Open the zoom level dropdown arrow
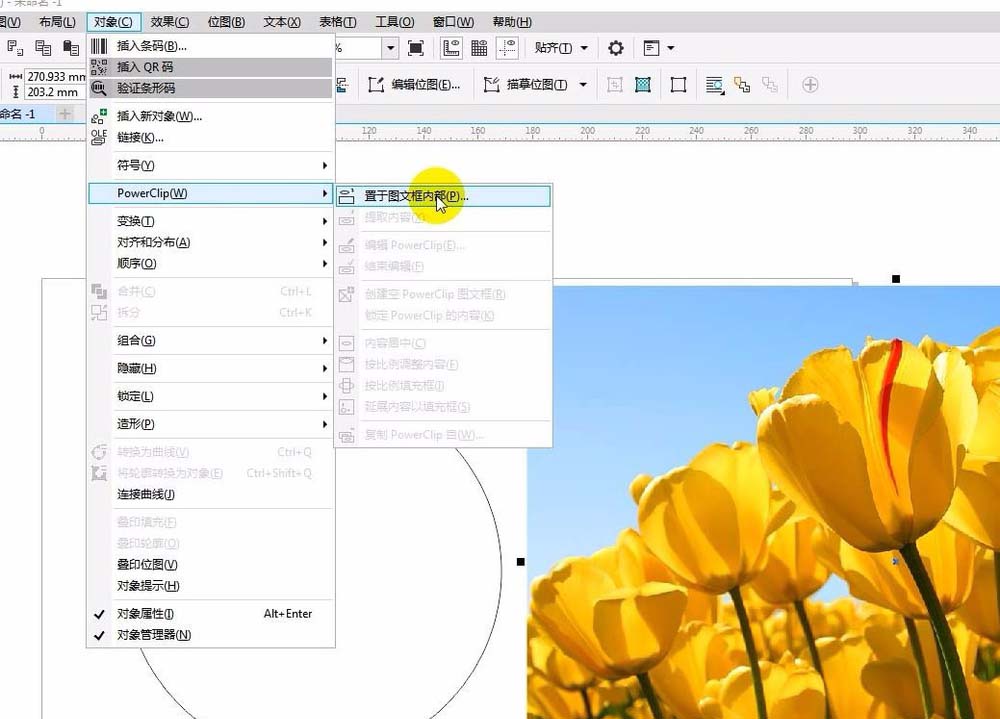The width and height of the screenshot is (1000, 719). [x=390, y=48]
